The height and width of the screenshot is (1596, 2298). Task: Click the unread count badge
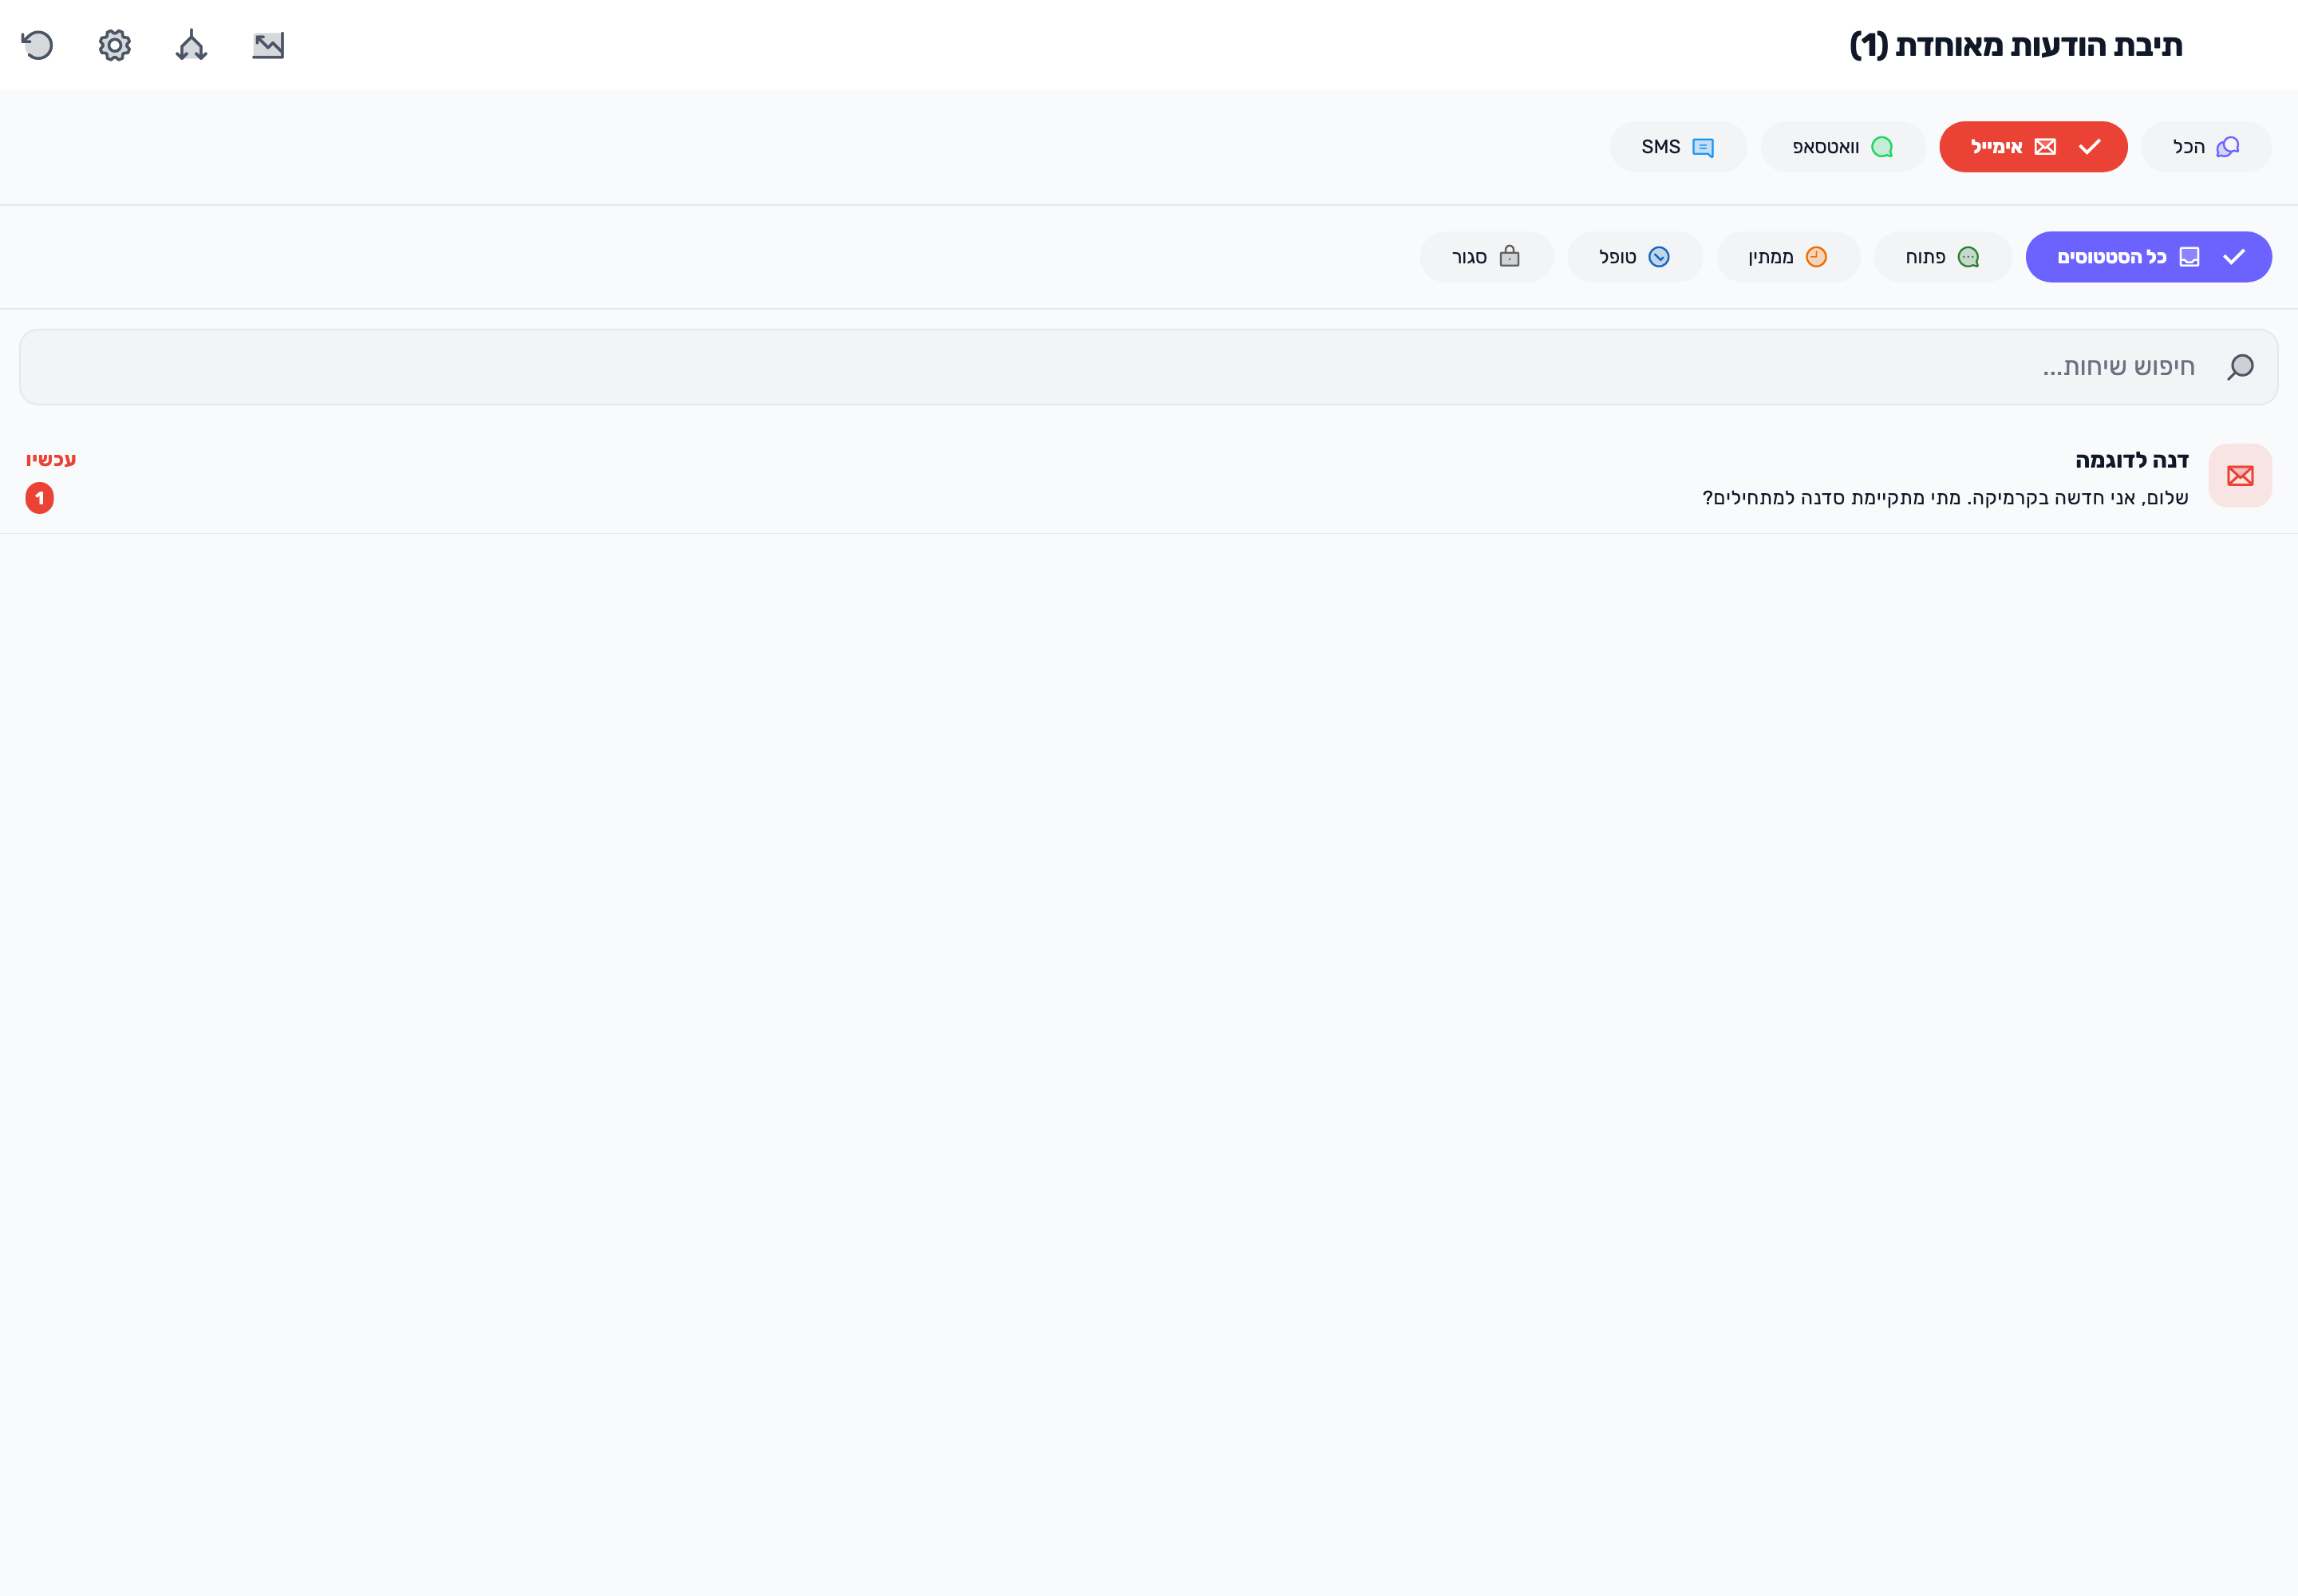pos(40,498)
